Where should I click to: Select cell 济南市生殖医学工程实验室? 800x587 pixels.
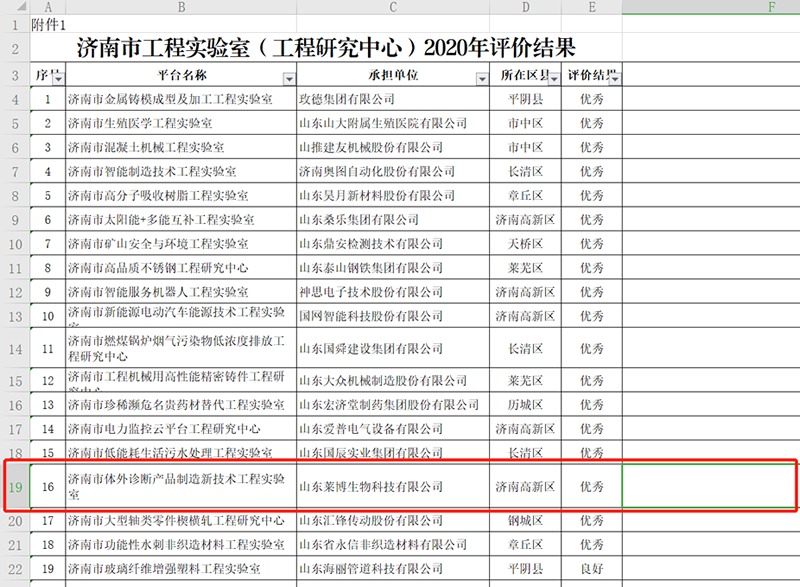pyautogui.click(x=181, y=123)
